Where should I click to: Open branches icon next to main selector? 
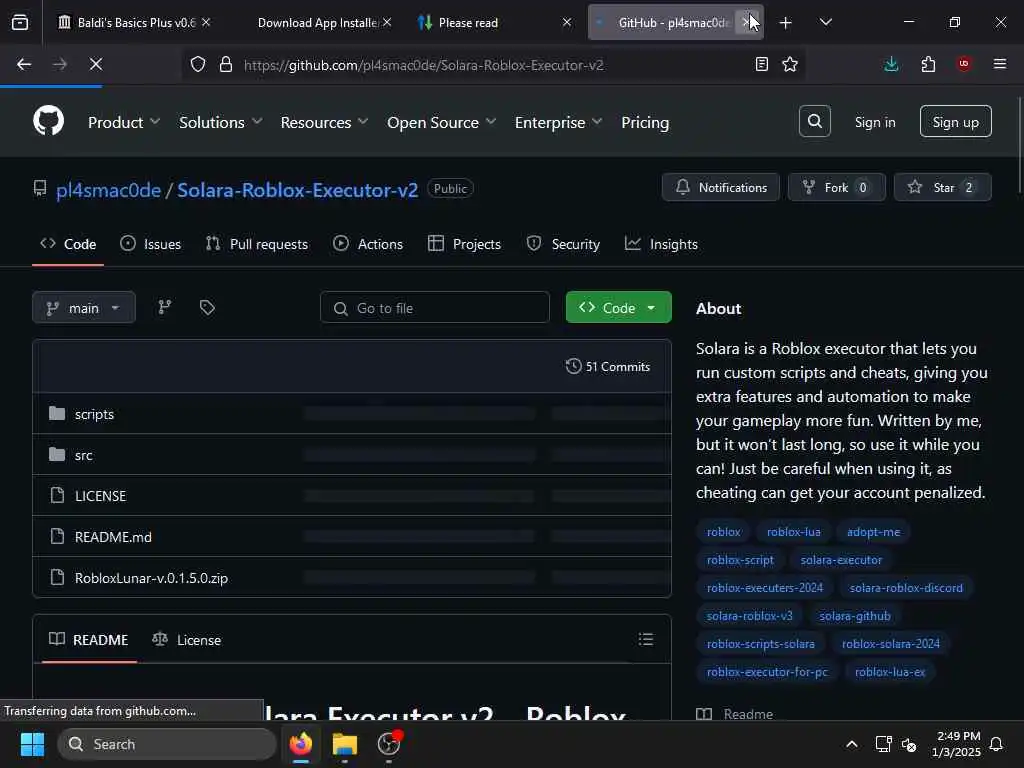tap(165, 307)
